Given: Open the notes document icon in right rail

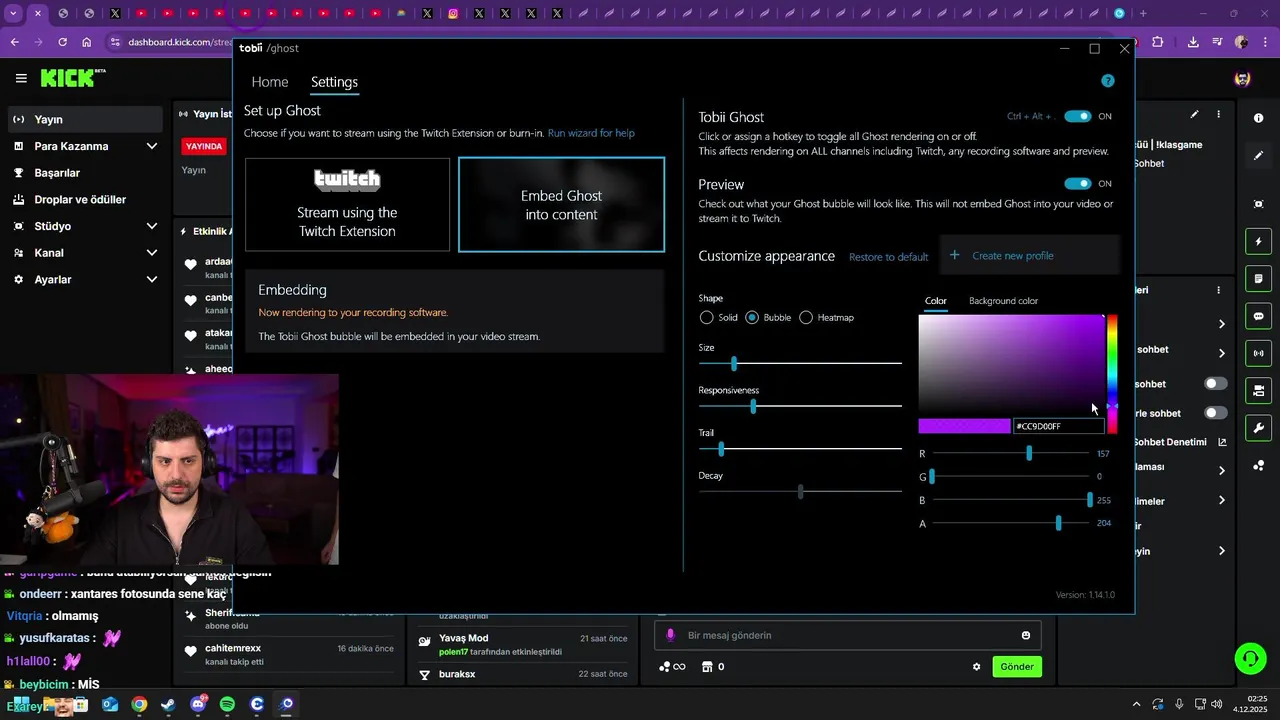Looking at the screenshot, I should [x=1258, y=278].
